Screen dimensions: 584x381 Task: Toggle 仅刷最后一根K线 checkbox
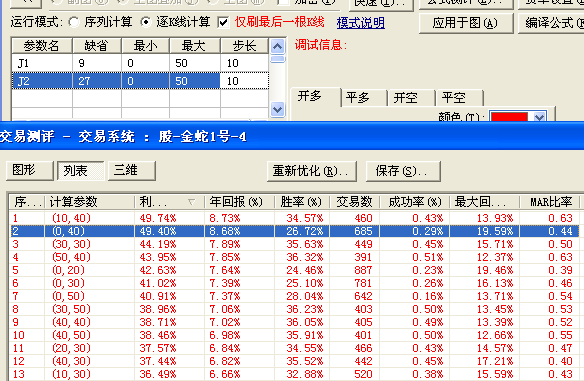point(223,23)
